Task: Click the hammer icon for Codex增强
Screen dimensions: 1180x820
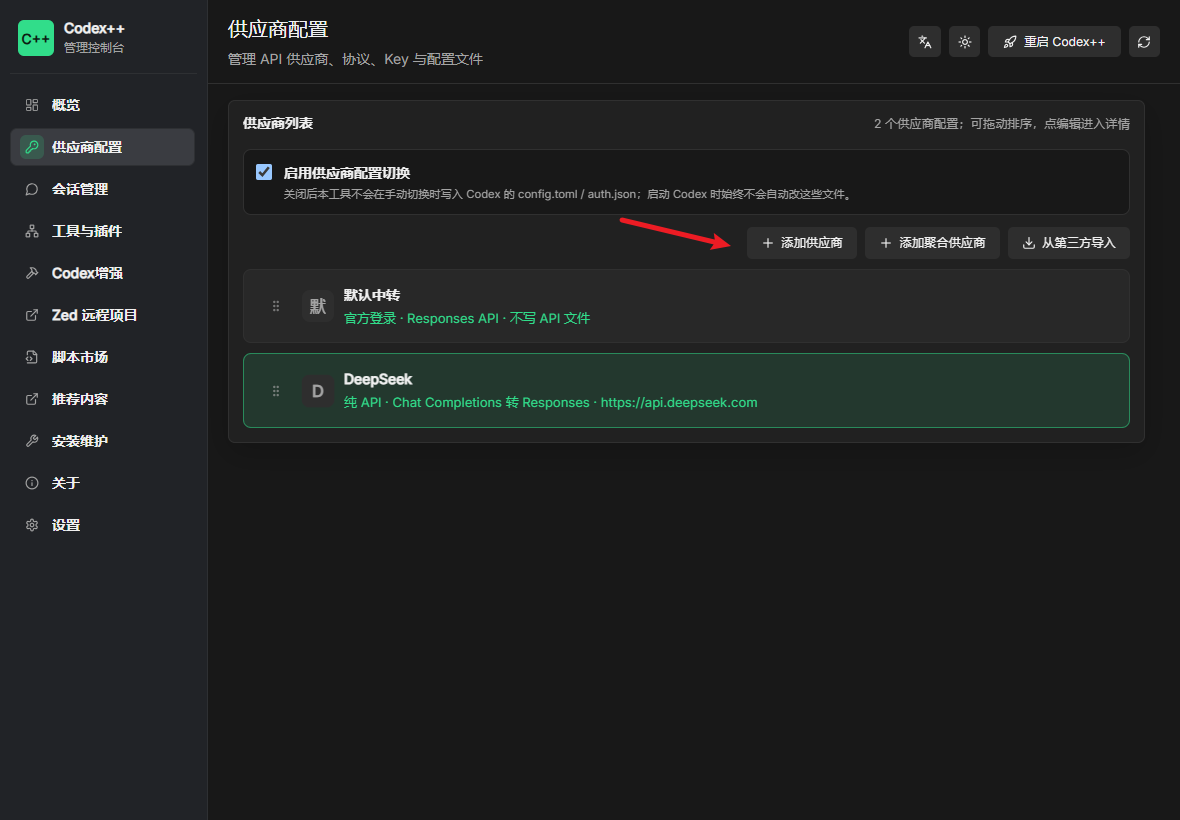Action: (32, 273)
